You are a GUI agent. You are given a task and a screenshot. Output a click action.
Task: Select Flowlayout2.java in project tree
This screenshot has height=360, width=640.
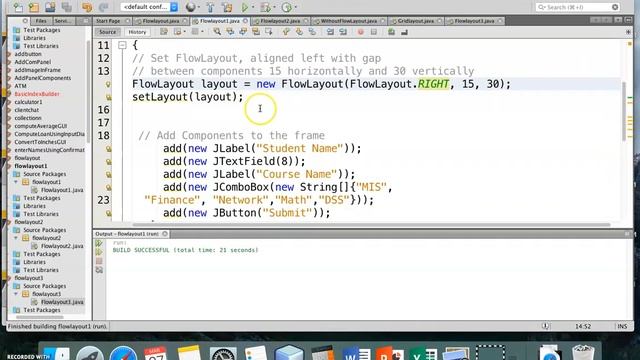[x=62, y=246]
